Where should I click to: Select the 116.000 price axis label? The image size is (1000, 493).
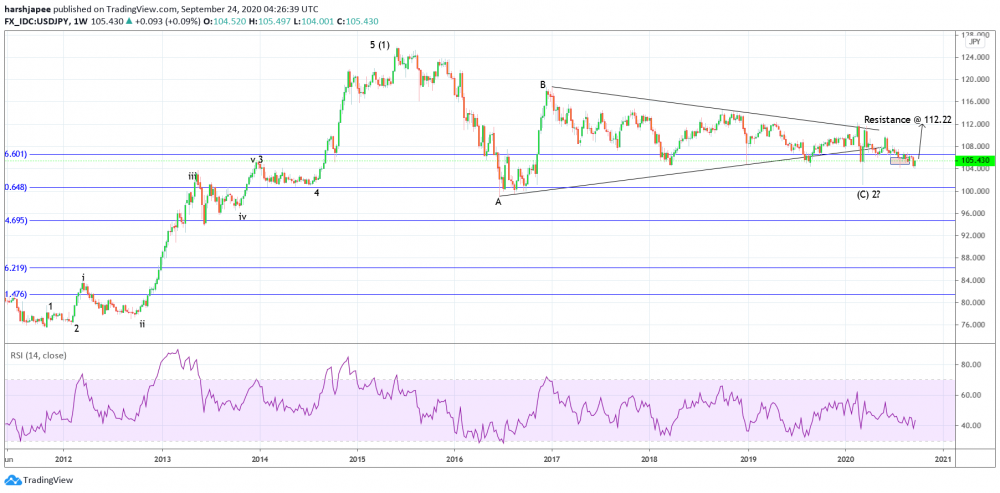974,102
